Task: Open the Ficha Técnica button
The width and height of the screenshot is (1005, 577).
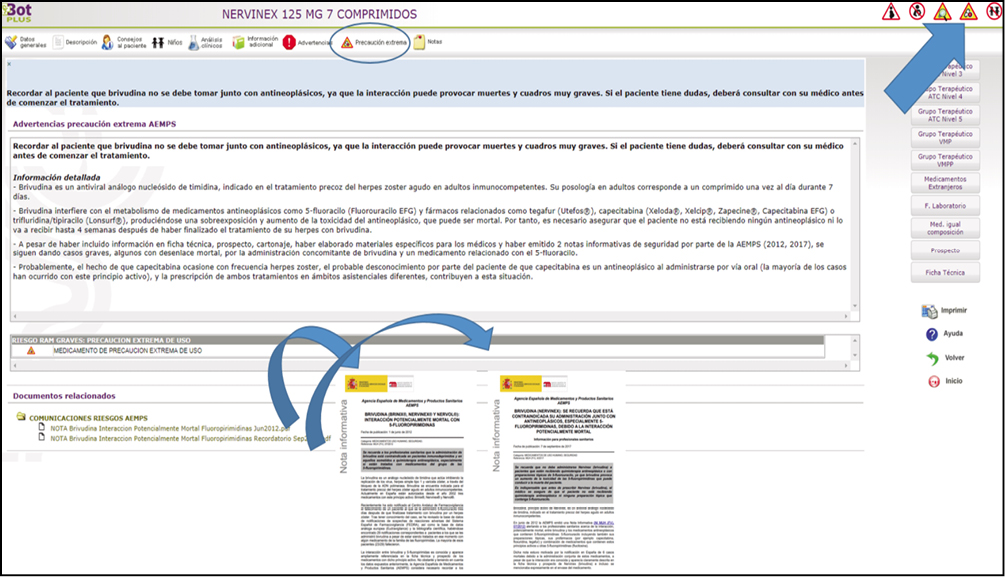Action: tap(944, 272)
